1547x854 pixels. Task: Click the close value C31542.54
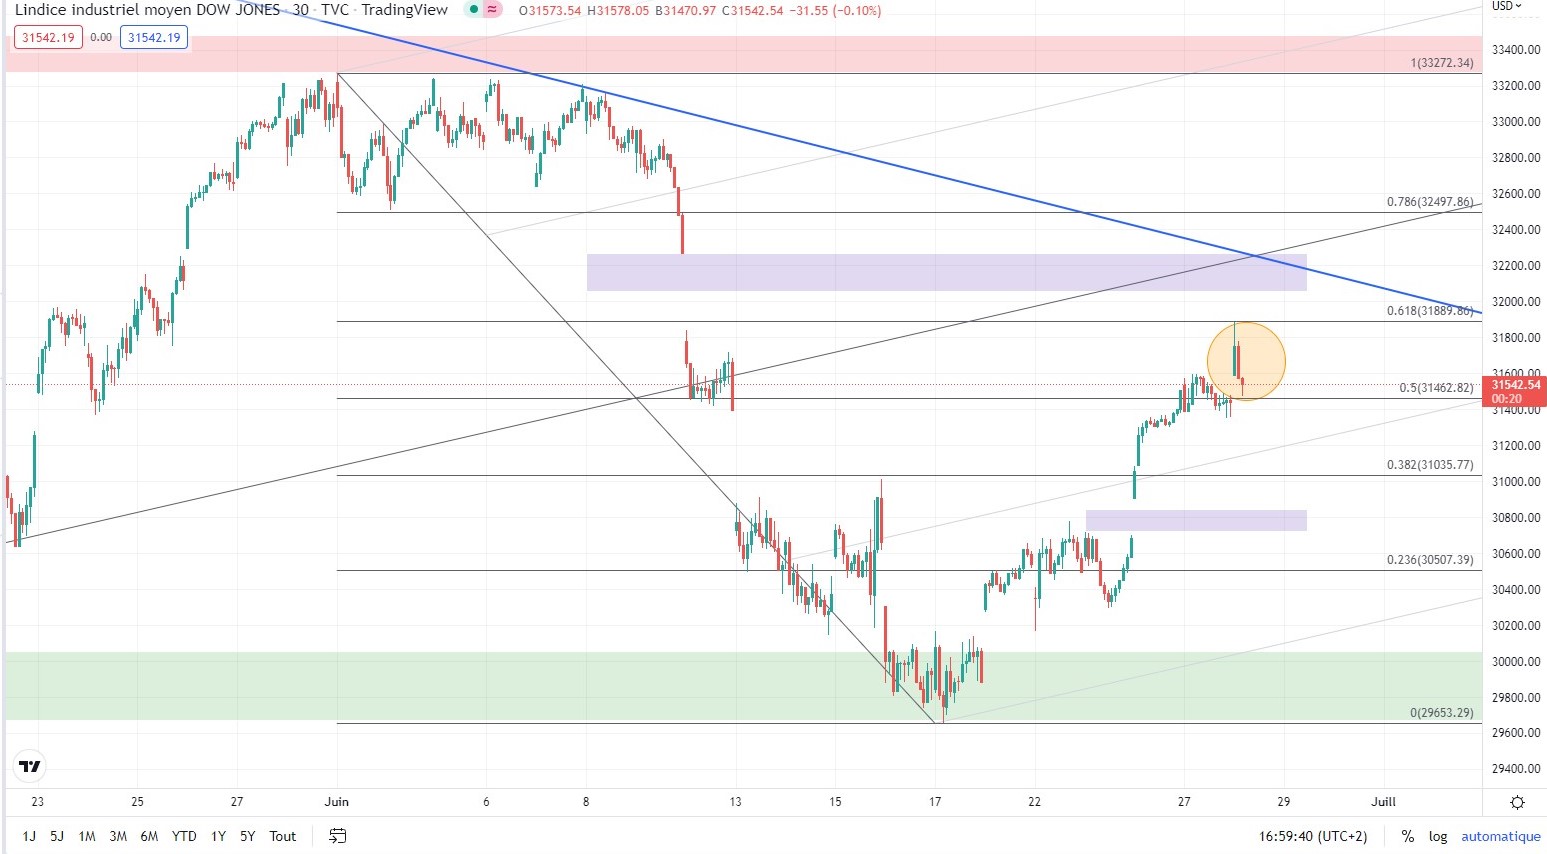752,10
